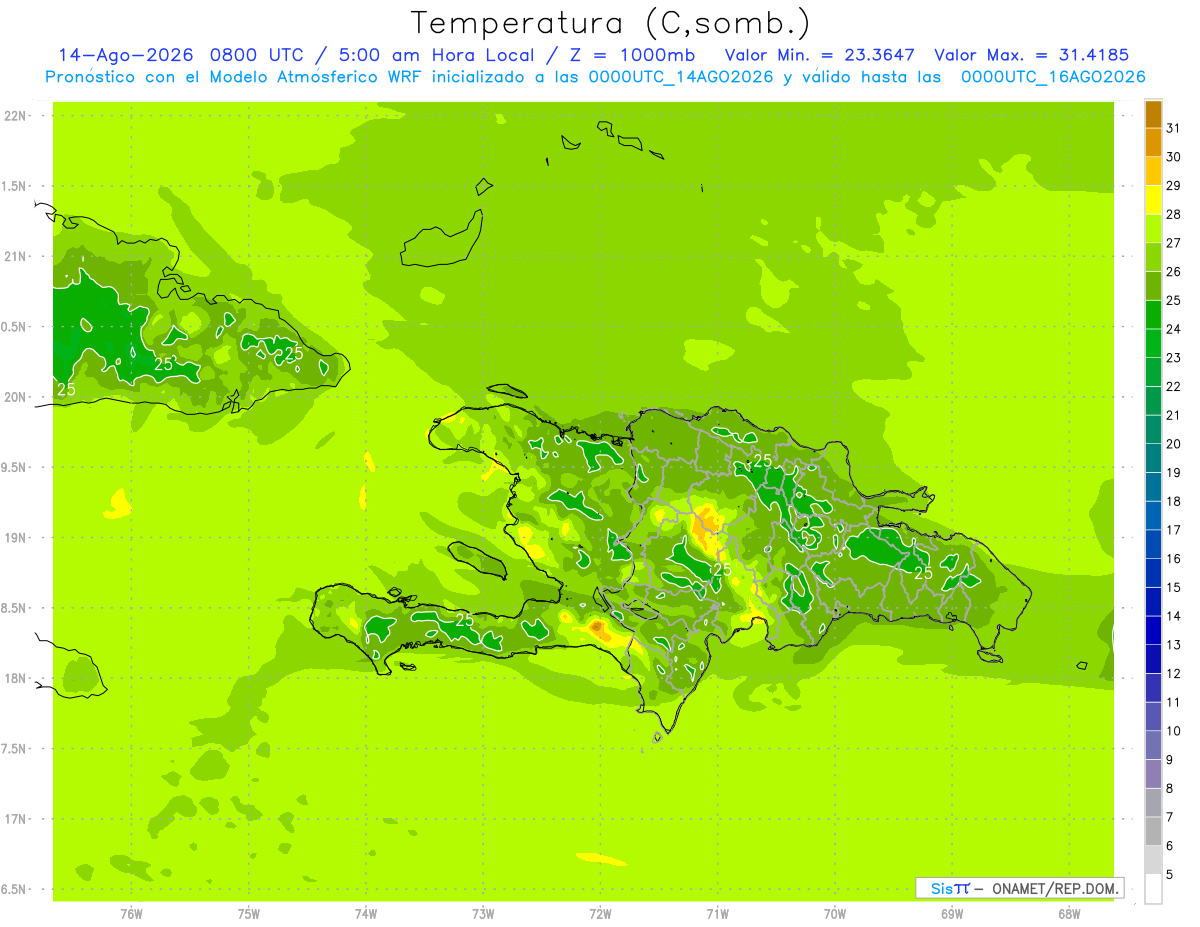1200x927 pixels.
Task: Click the yellow swatch between 28 and 29
Action: pyautogui.click(x=1153, y=200)
